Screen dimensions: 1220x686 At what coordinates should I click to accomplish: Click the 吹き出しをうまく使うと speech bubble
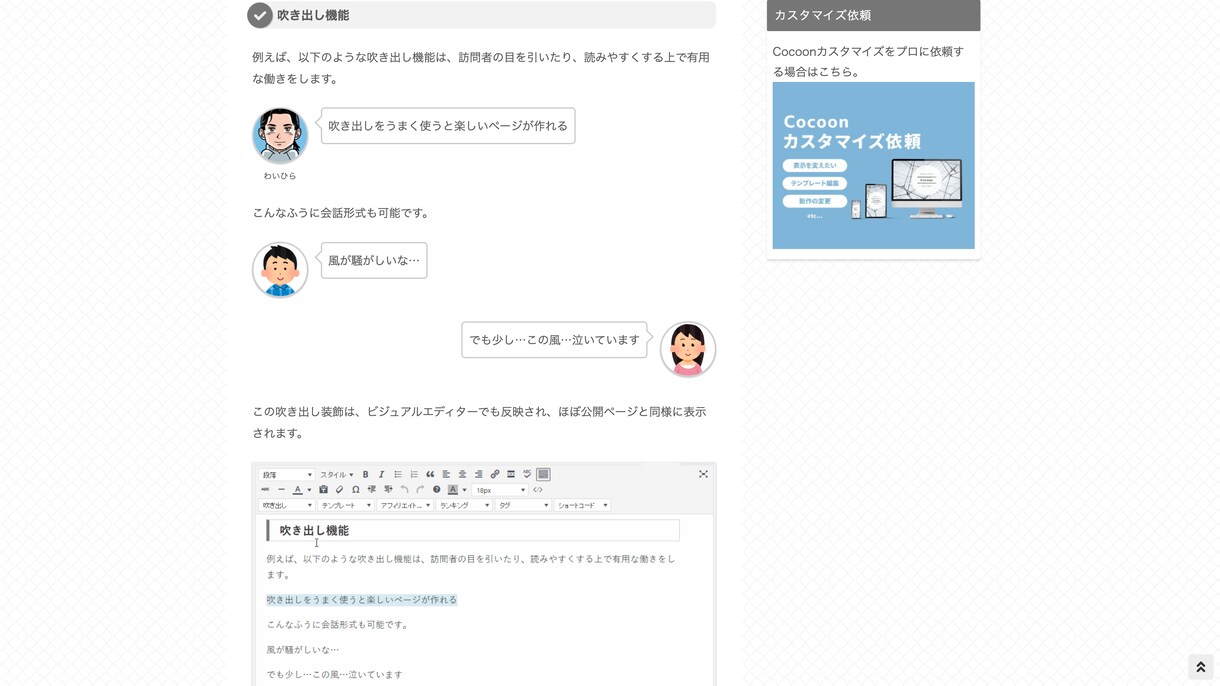(448, 126)
